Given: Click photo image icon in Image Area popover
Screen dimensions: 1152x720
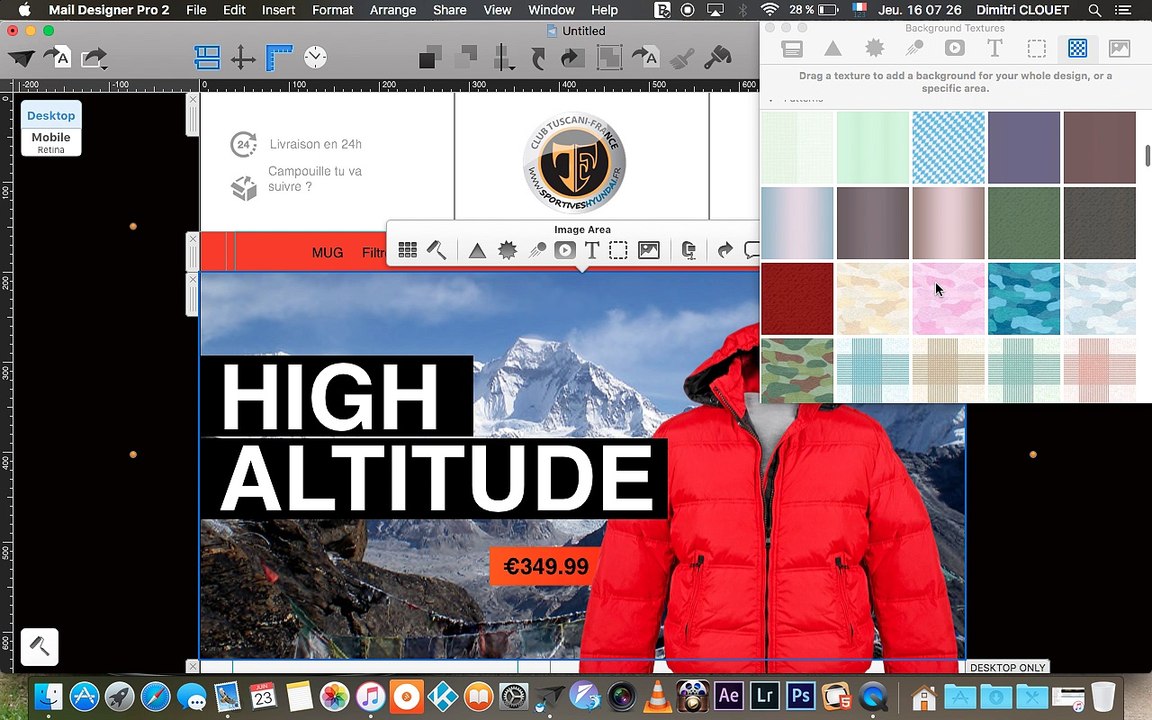Looking at the screenshot, I should 649,251.
